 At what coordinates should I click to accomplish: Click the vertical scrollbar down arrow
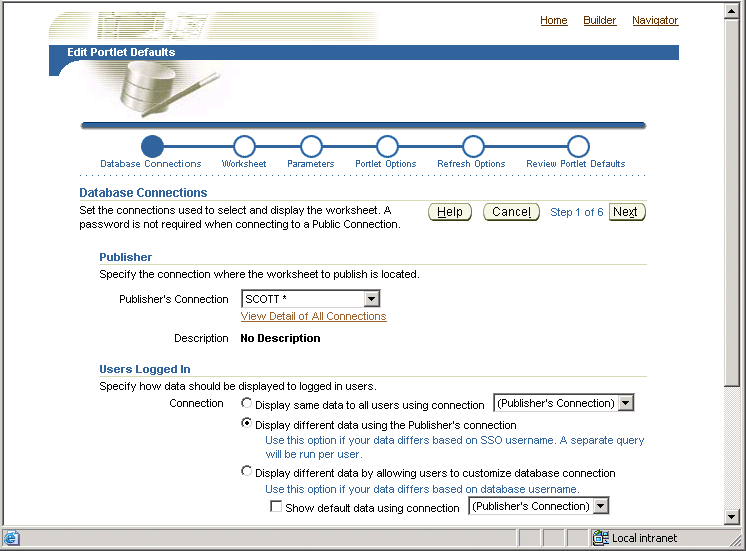click(x=732, y=517)
